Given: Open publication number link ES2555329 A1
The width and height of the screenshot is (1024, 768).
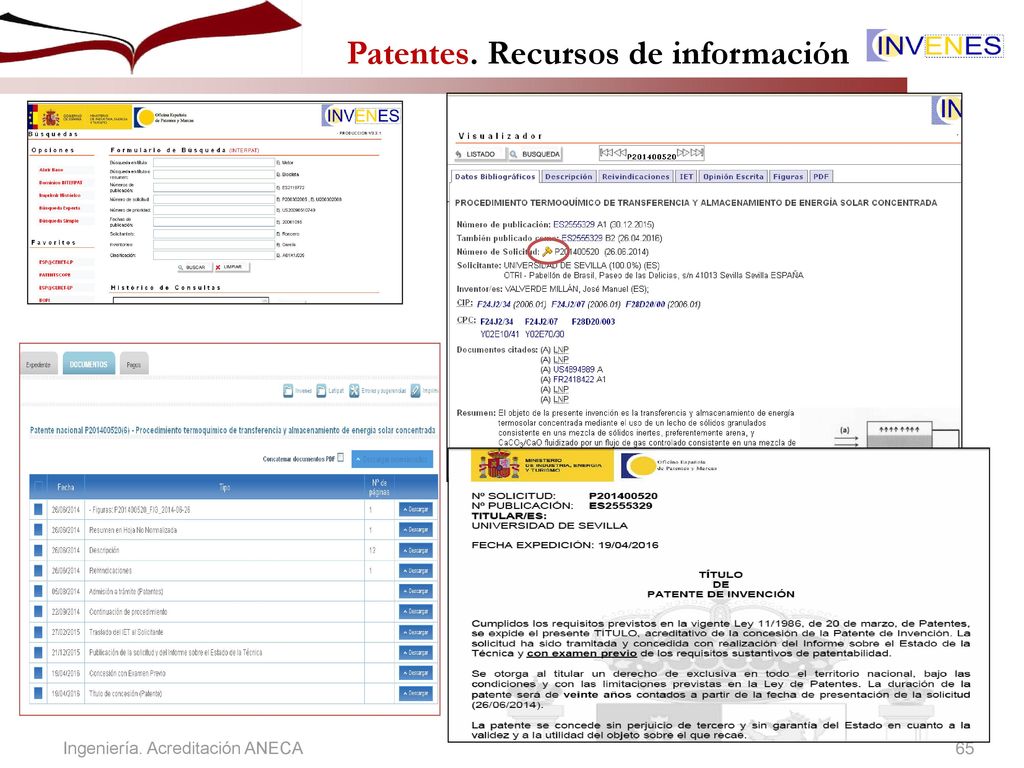Looking at the screenshot, I should [580, 224].
